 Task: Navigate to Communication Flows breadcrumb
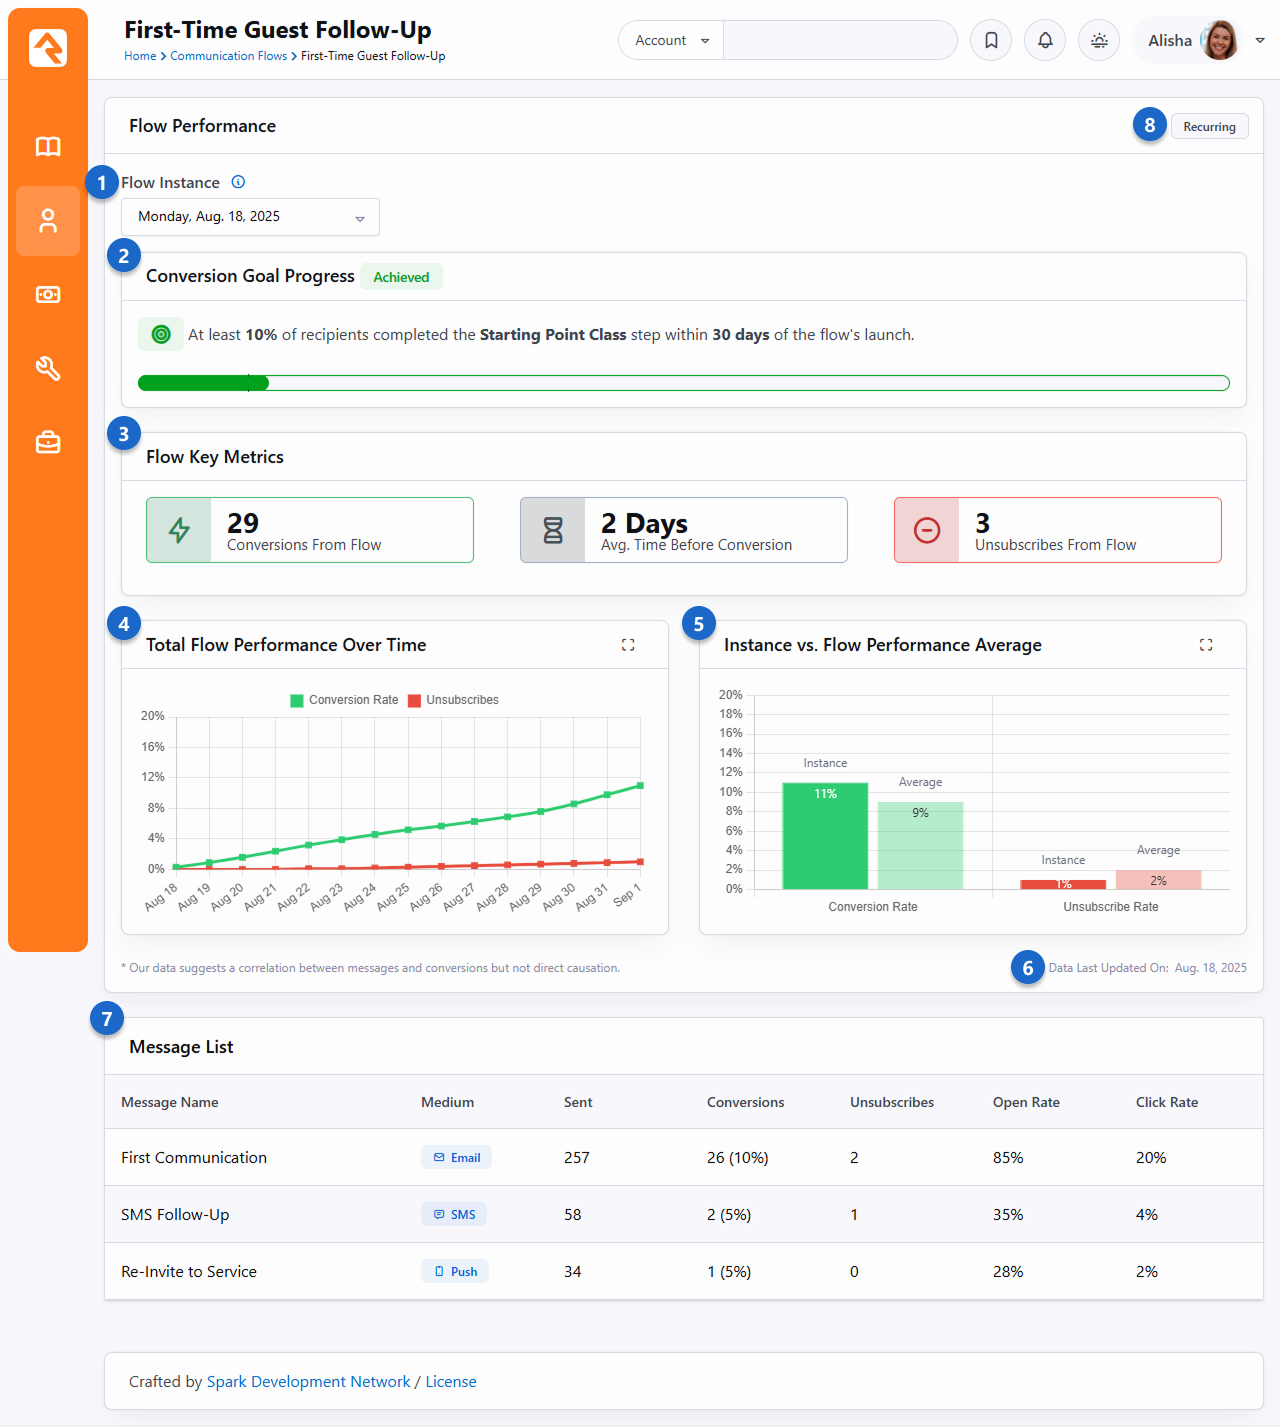tap(228, 56)
